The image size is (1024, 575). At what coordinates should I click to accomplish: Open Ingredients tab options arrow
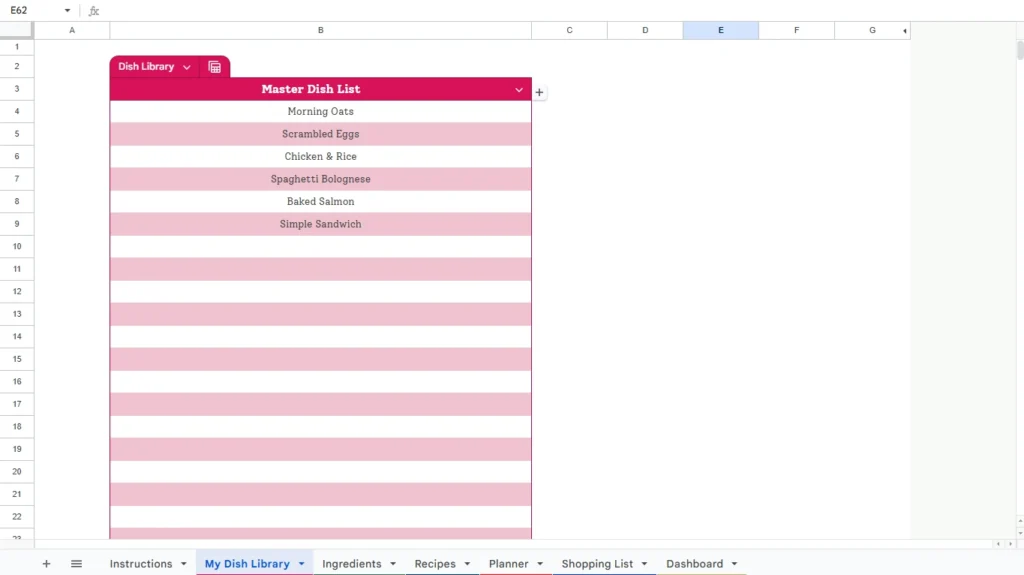coord(393,564)
